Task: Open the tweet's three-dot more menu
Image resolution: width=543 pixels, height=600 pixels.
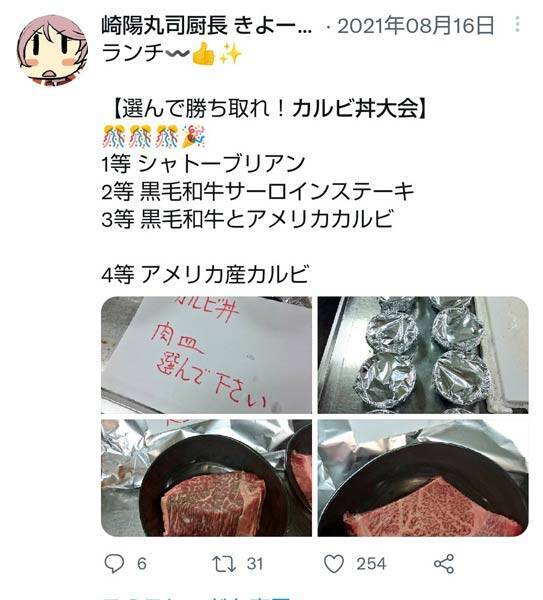Action: point(517,24)
